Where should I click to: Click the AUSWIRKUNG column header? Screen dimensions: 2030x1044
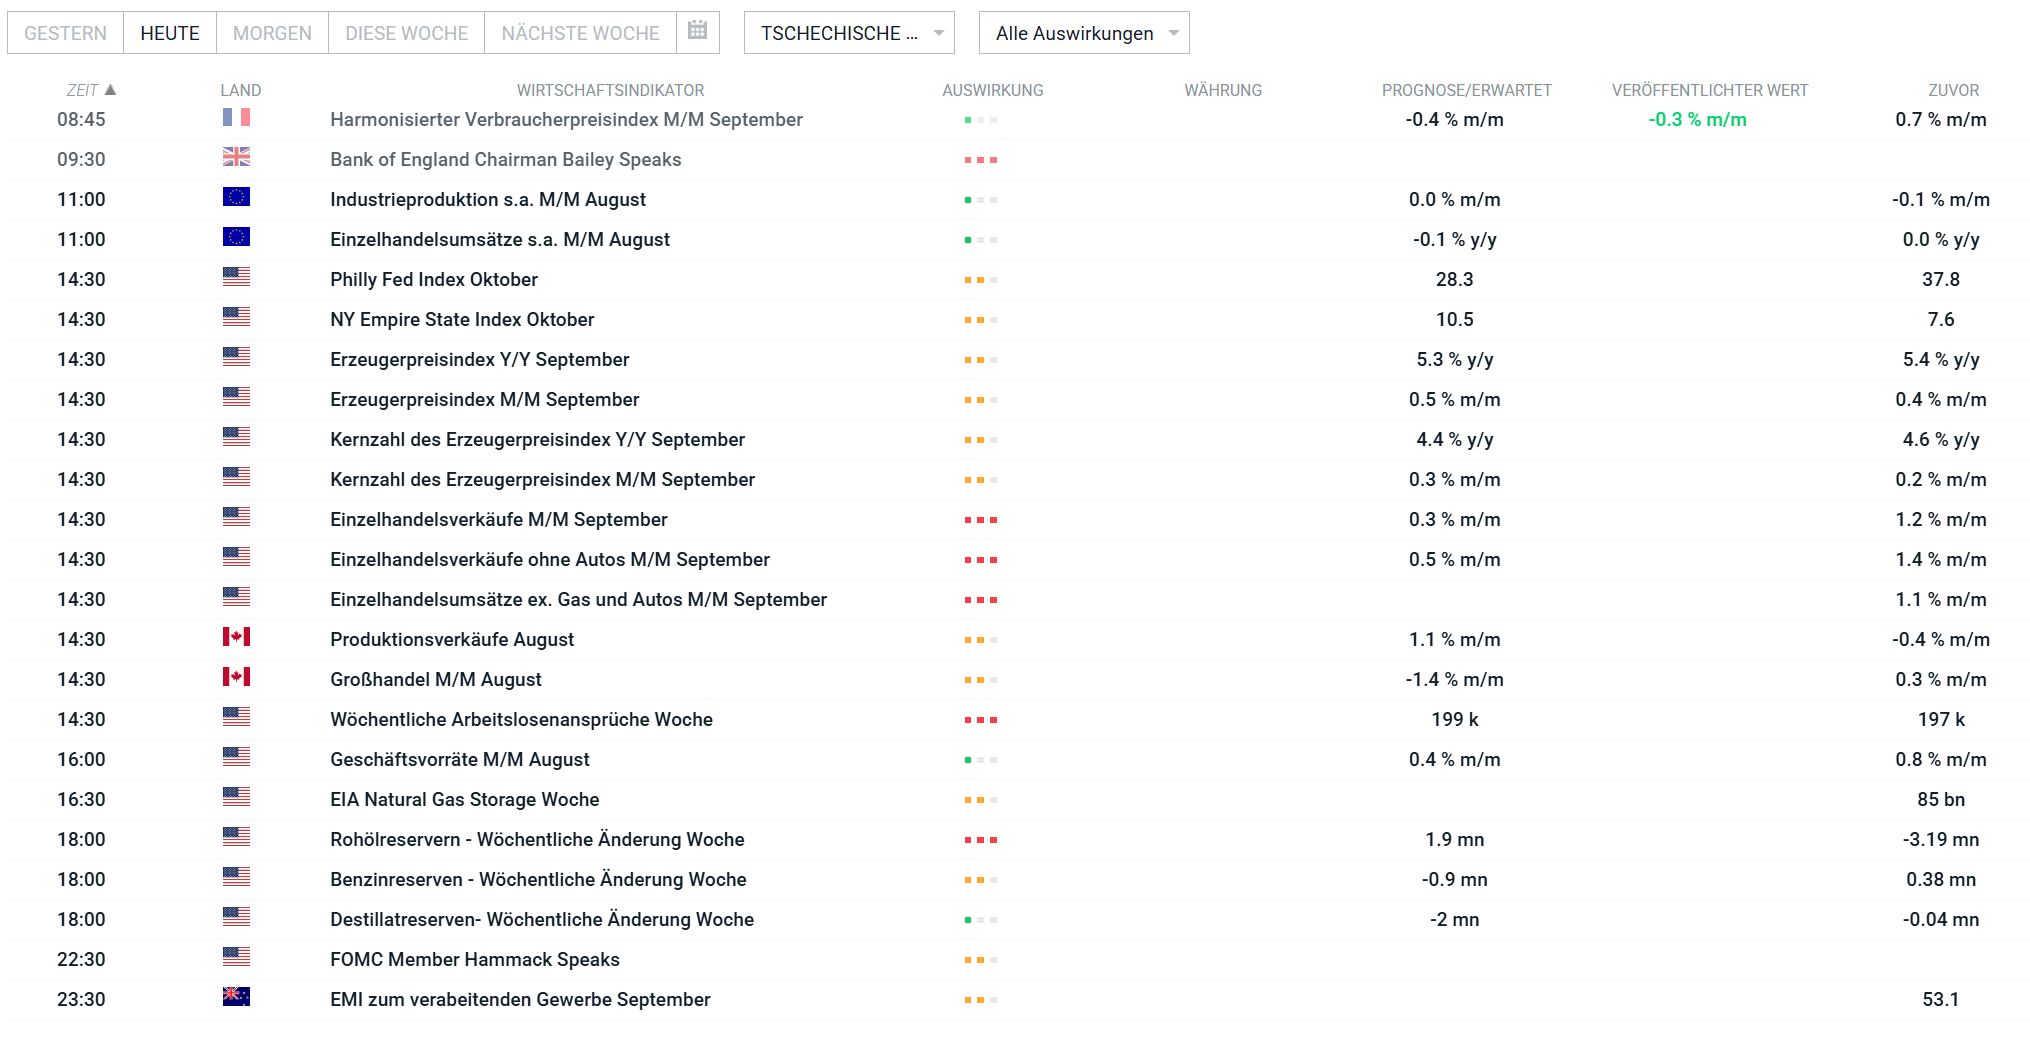click(993, 90)
